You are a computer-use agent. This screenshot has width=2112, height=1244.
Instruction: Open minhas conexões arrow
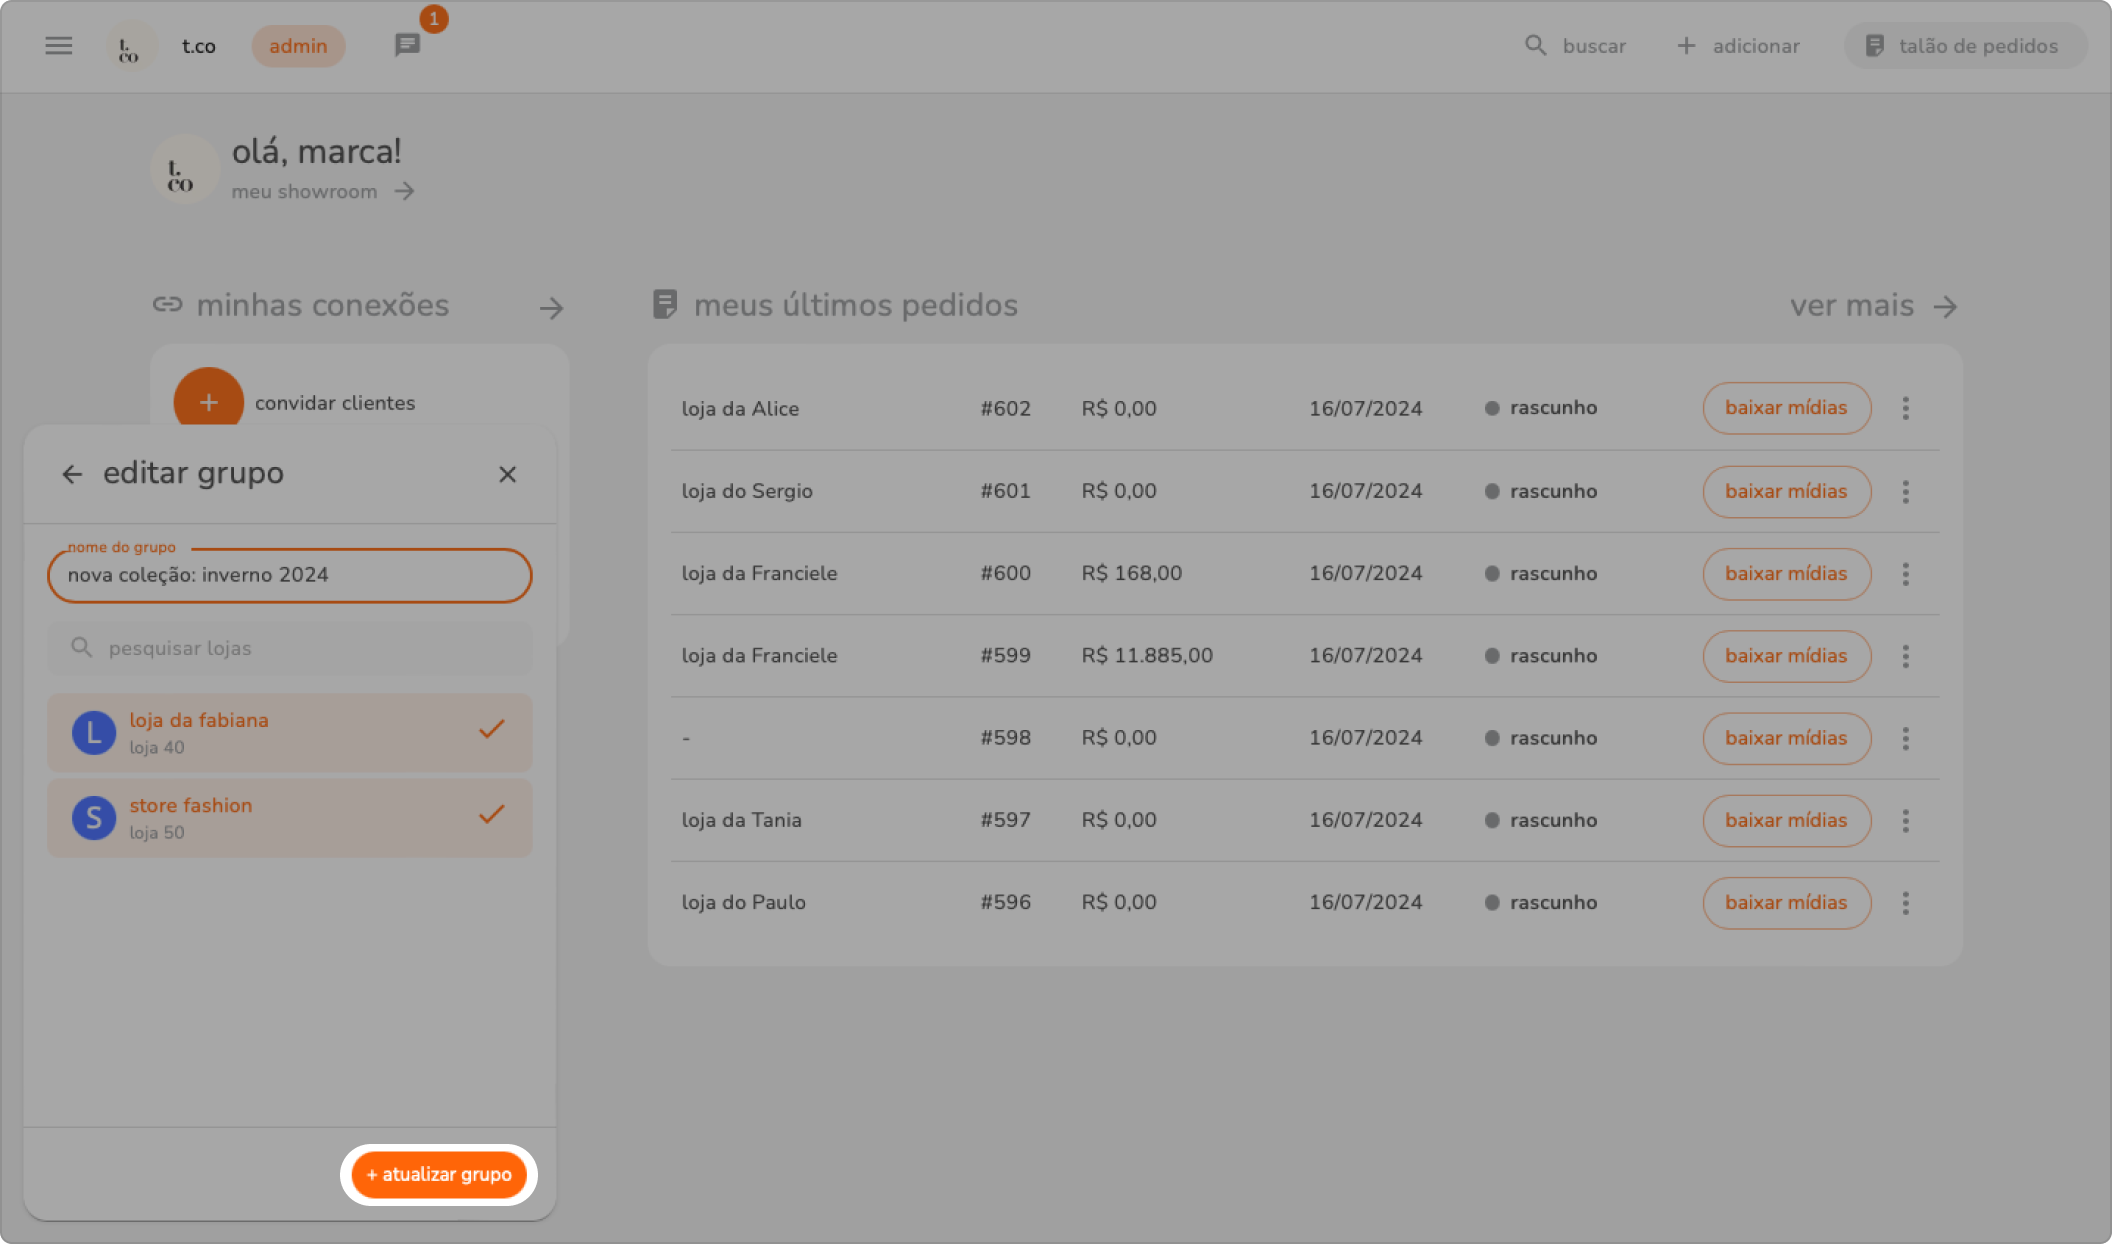551,308
